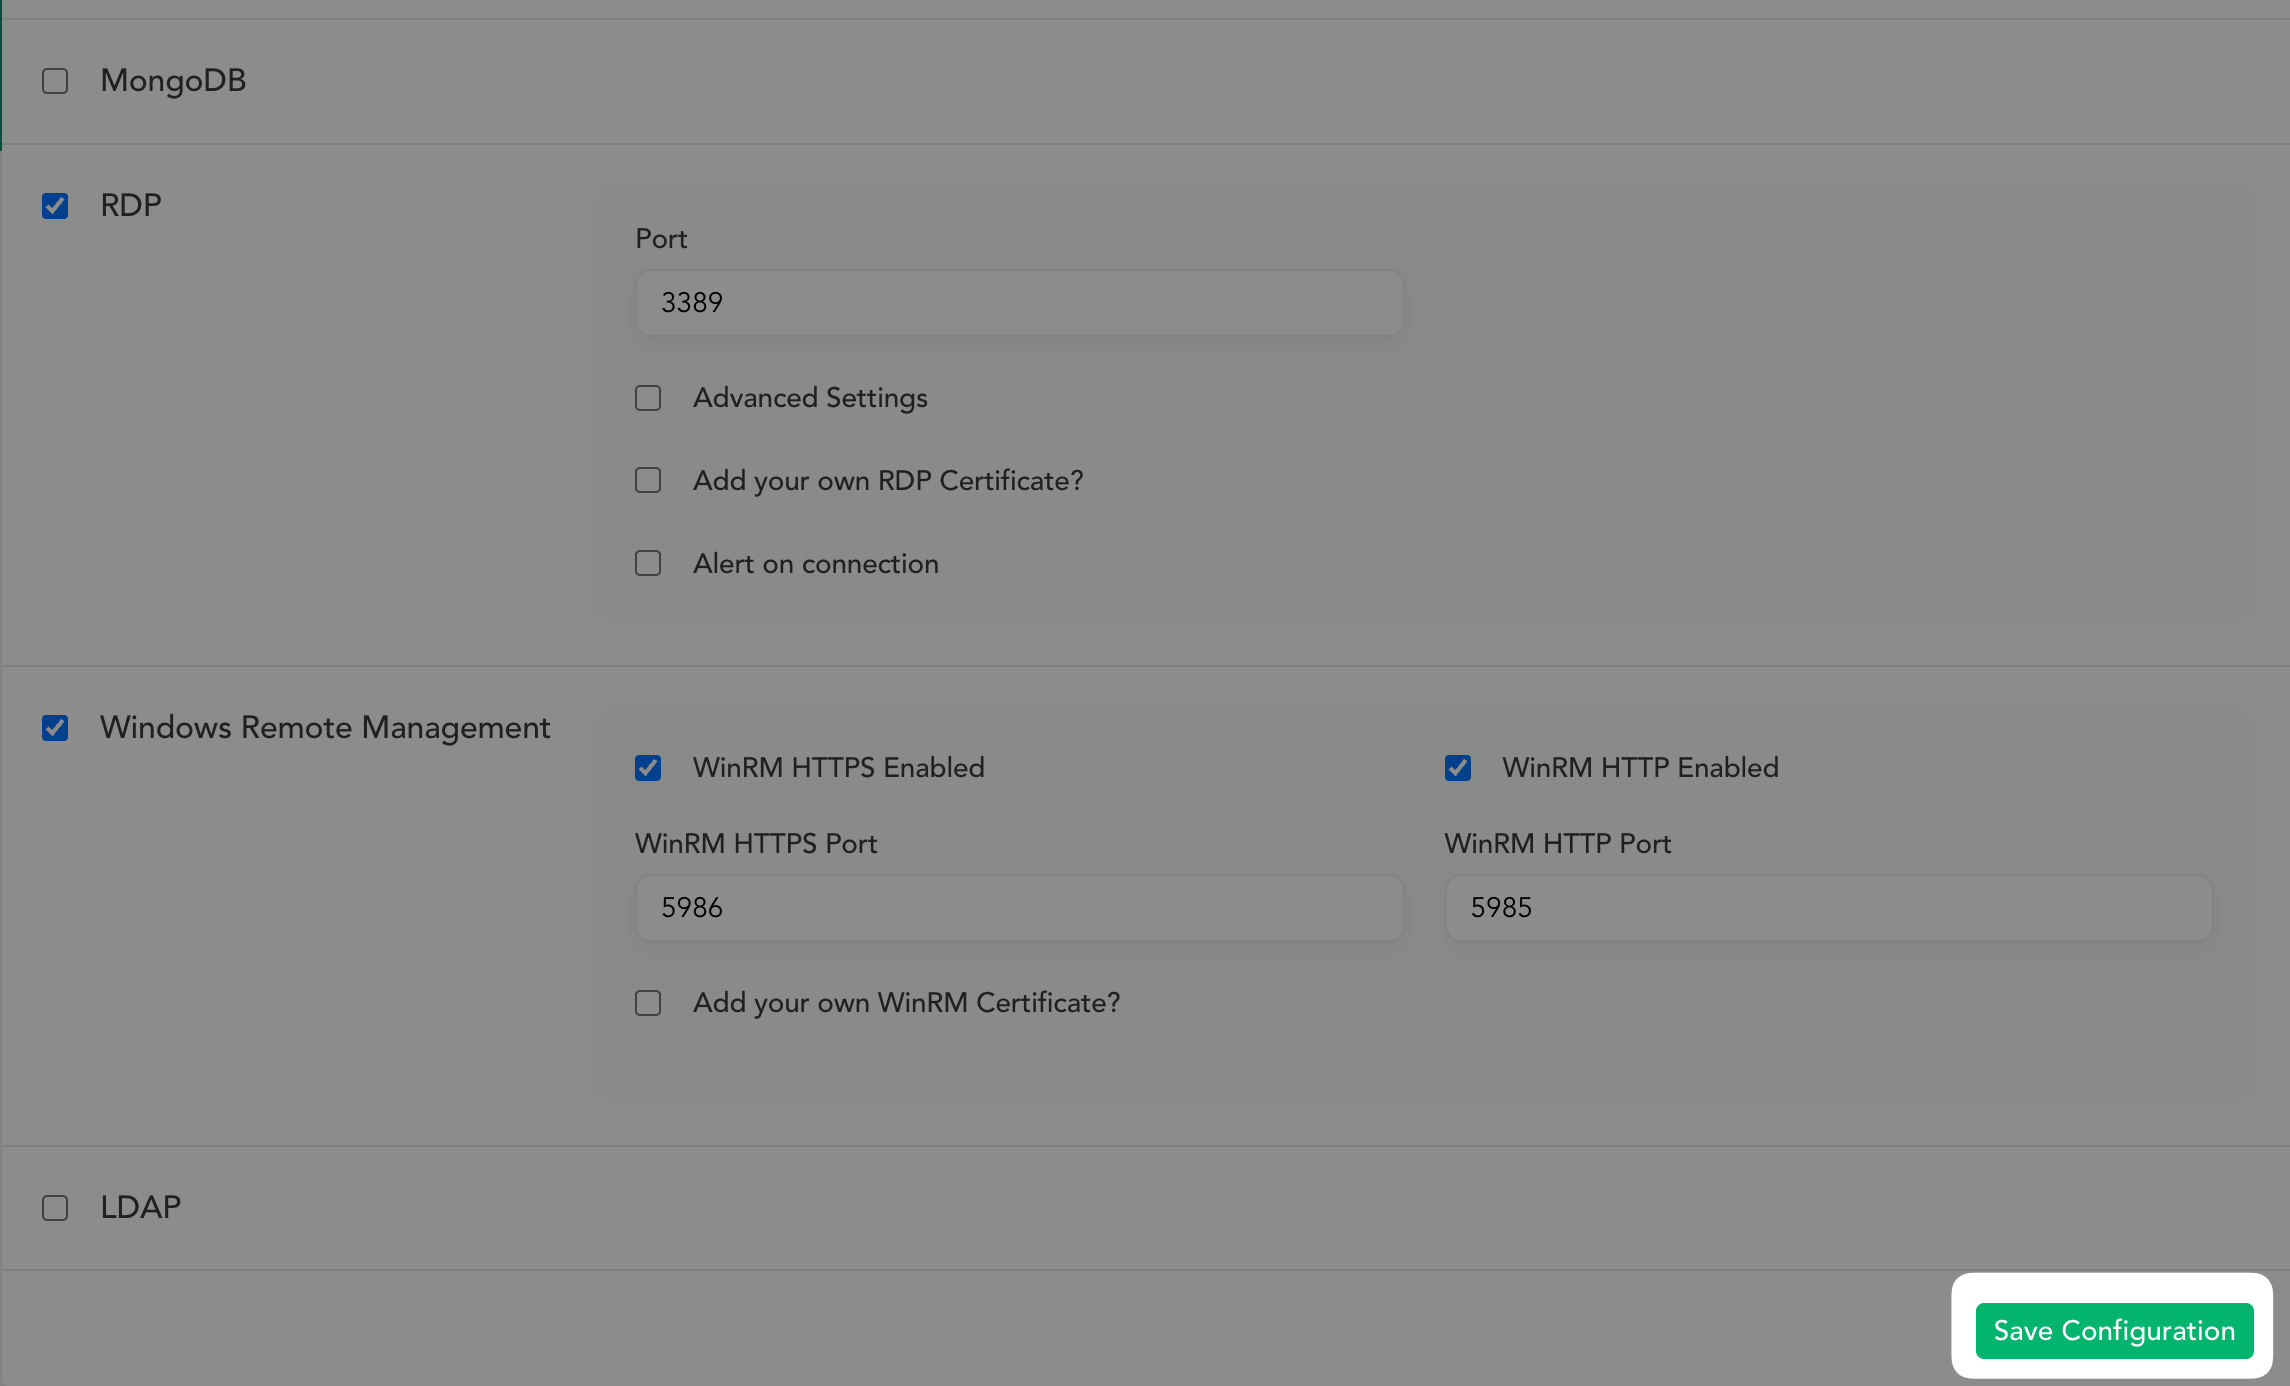Click the Save Configuration button

click(x=2113, y=1330)
